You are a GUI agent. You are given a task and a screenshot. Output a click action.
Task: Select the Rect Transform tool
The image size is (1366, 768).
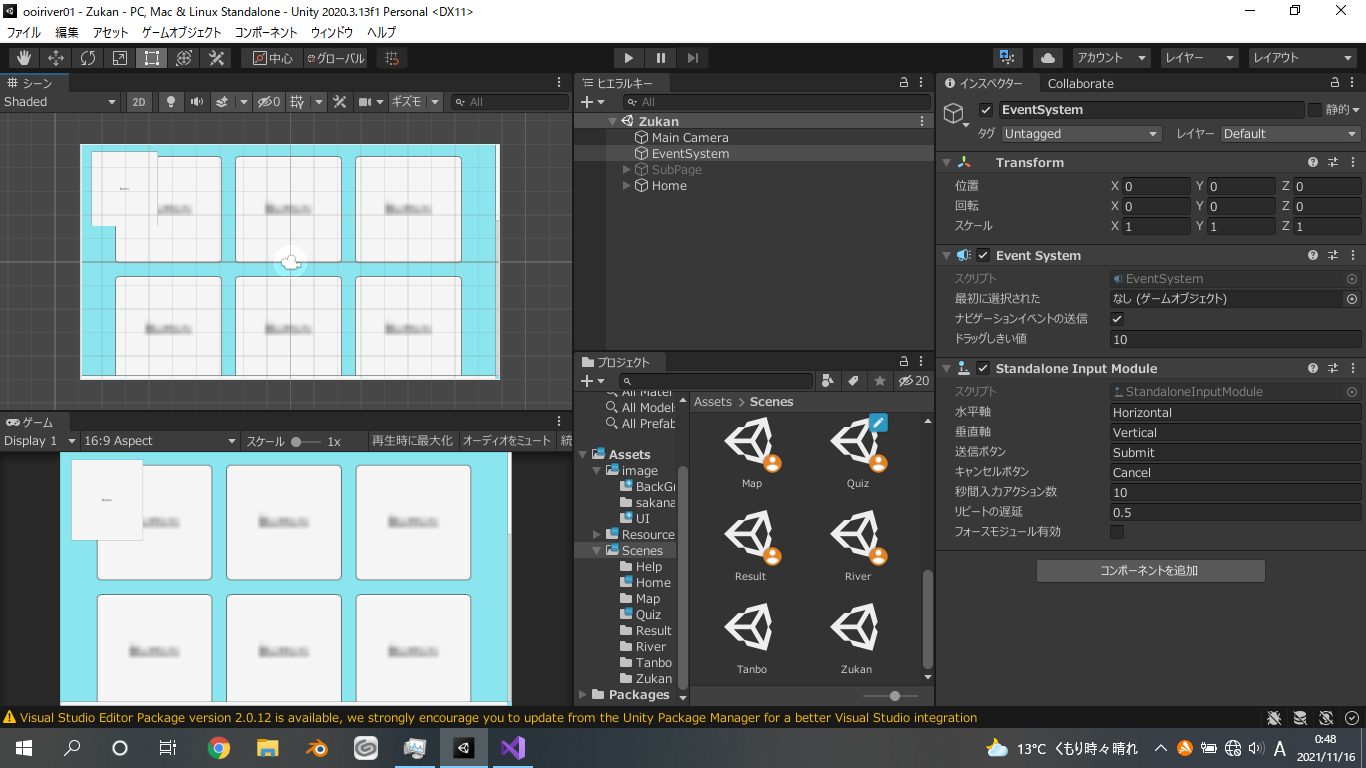pos(151,58)
